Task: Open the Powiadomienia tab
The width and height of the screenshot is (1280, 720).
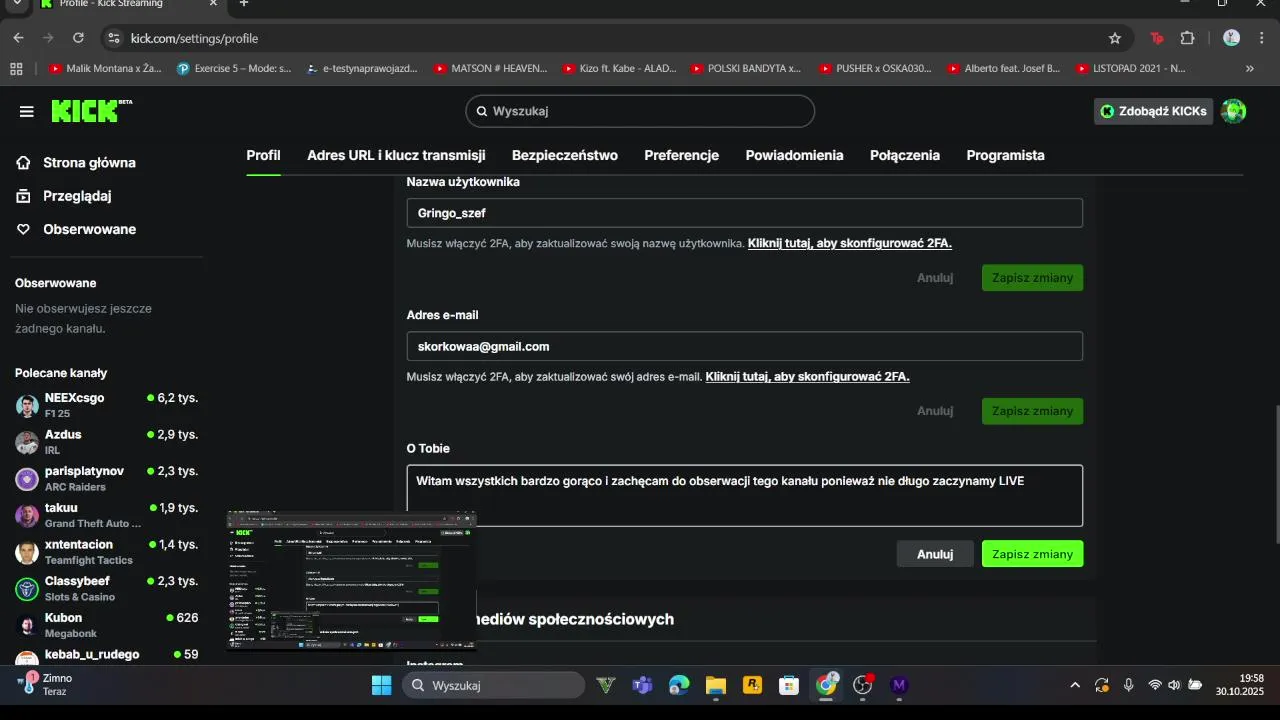Action: point(795,155)
